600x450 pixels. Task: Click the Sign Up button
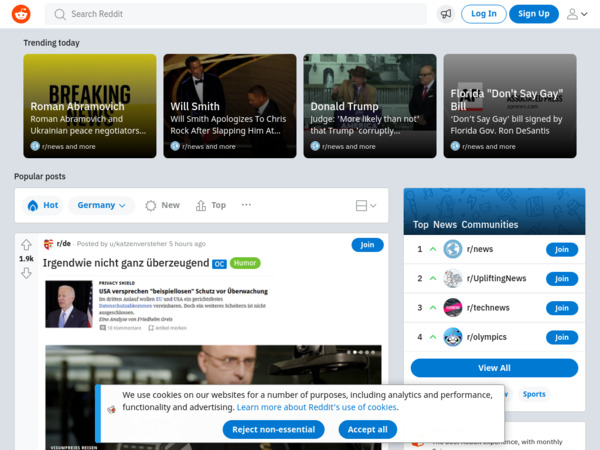pos(533,14)
